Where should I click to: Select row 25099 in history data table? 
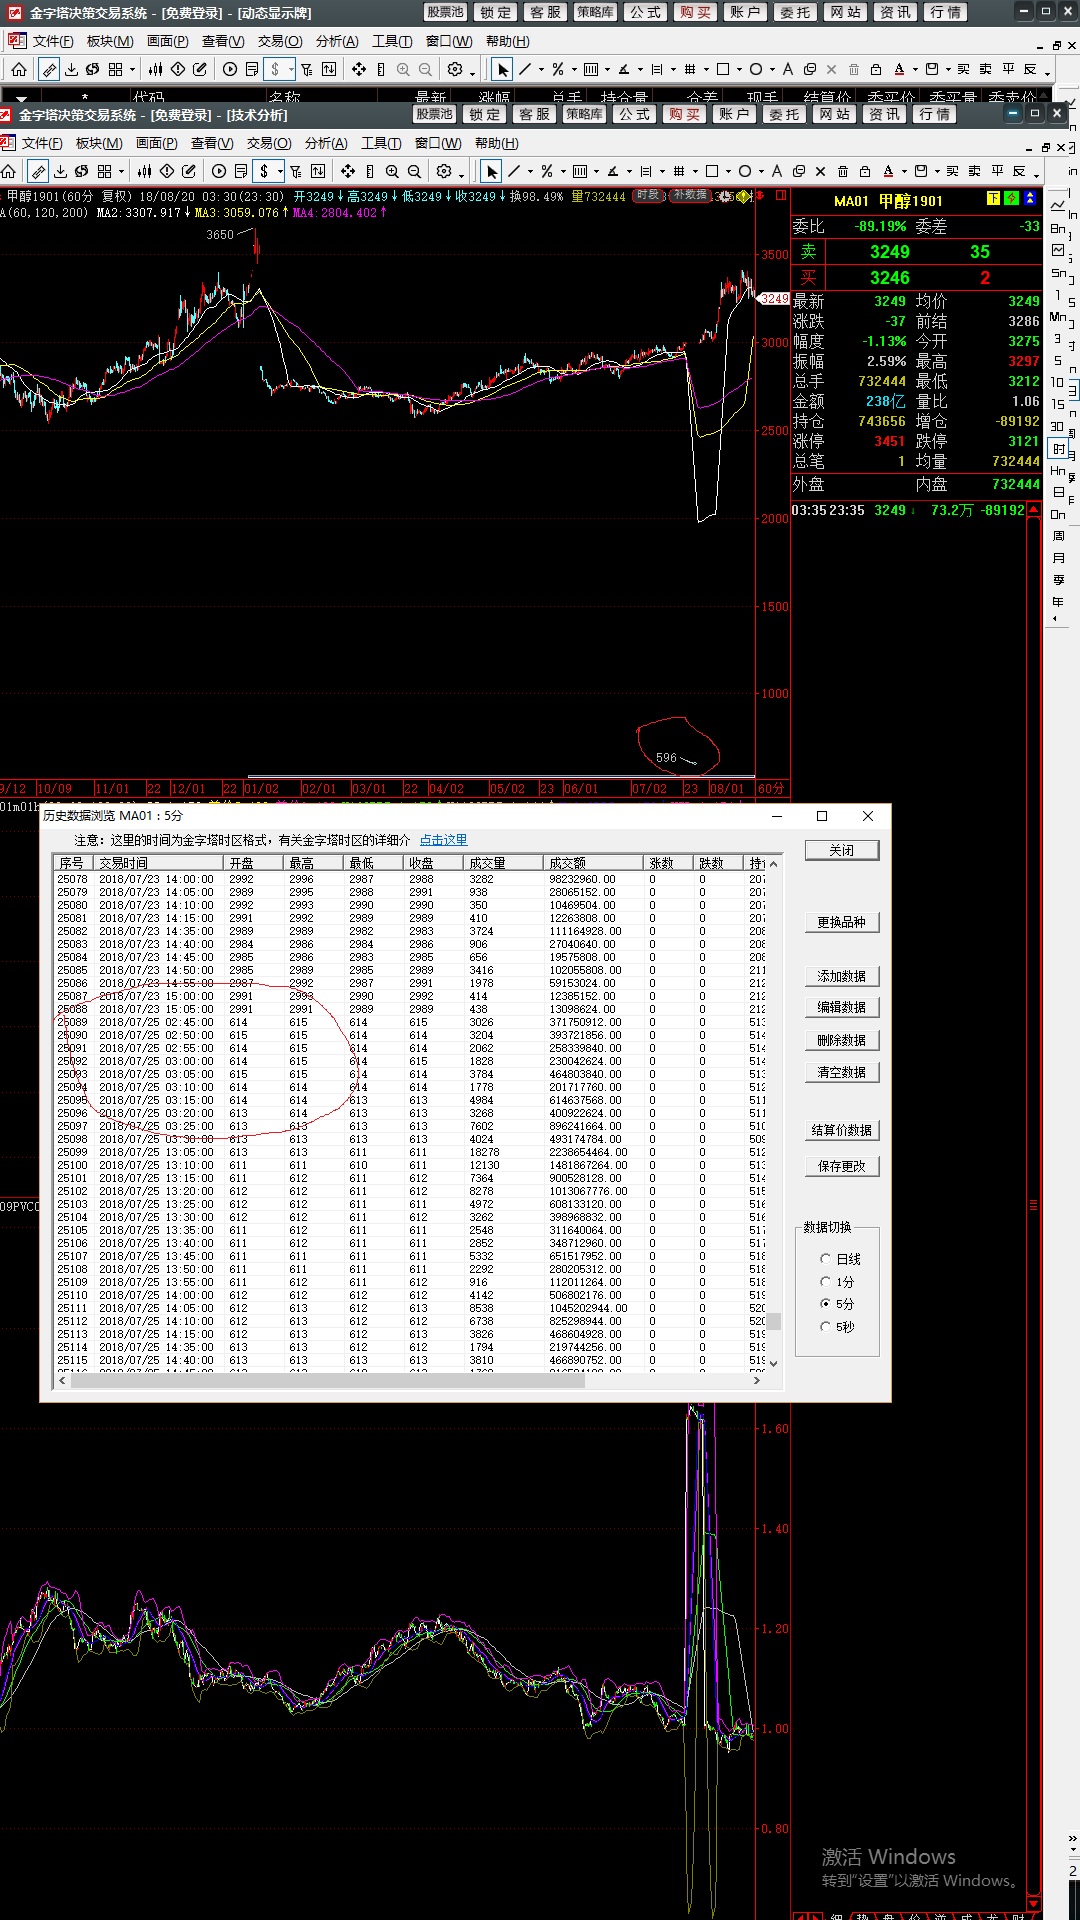pos(410,1152)
